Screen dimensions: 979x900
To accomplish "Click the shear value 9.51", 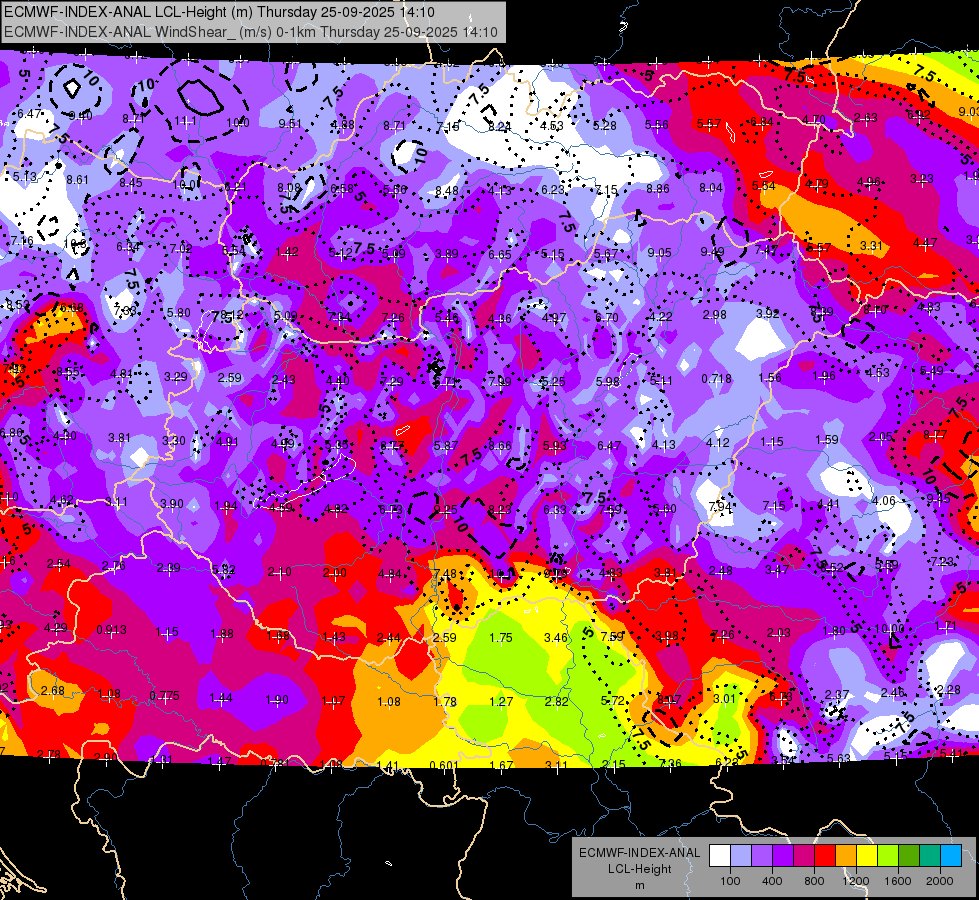I will pos(290,124).
